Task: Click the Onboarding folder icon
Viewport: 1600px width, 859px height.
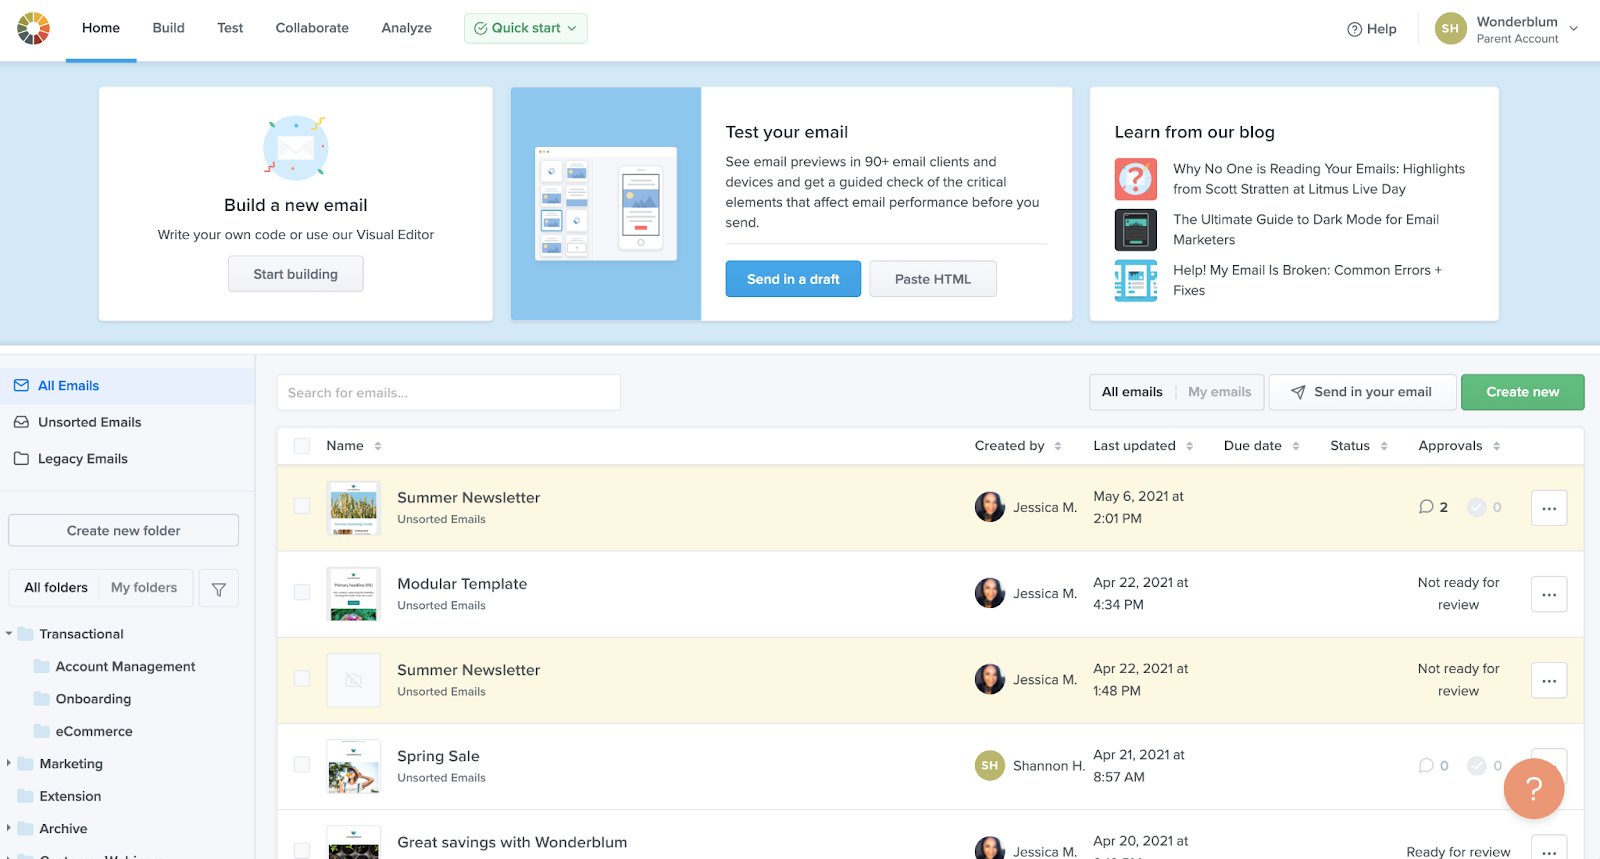Action: click(42, 699)
